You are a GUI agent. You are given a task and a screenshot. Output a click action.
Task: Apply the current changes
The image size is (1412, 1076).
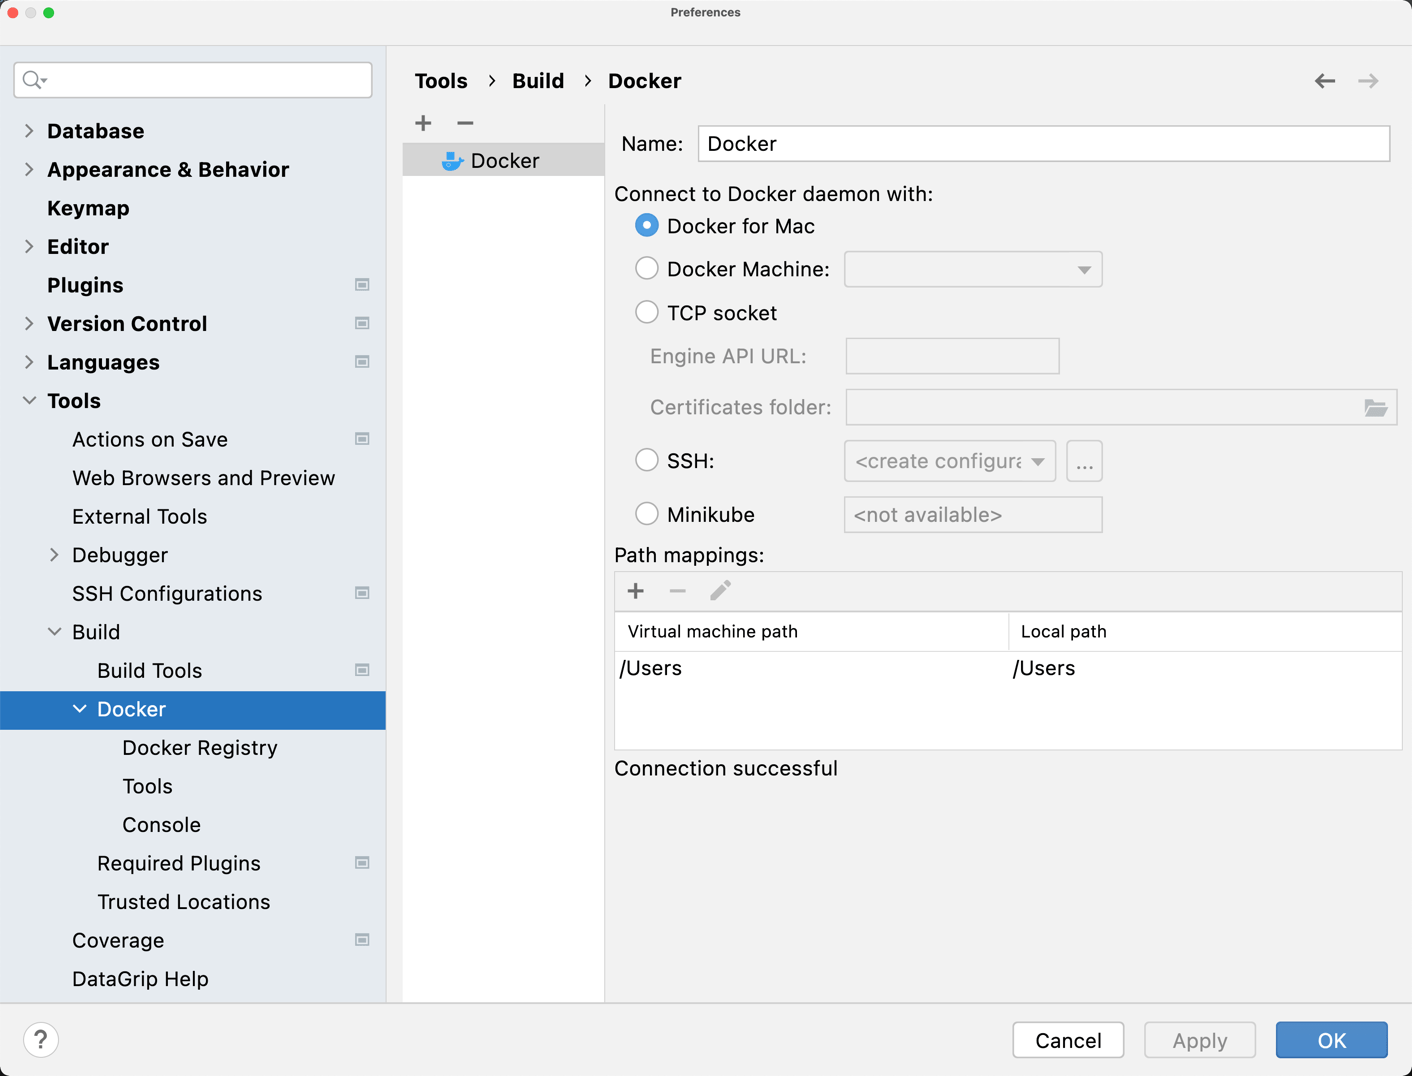[x=1199, y=1040]
